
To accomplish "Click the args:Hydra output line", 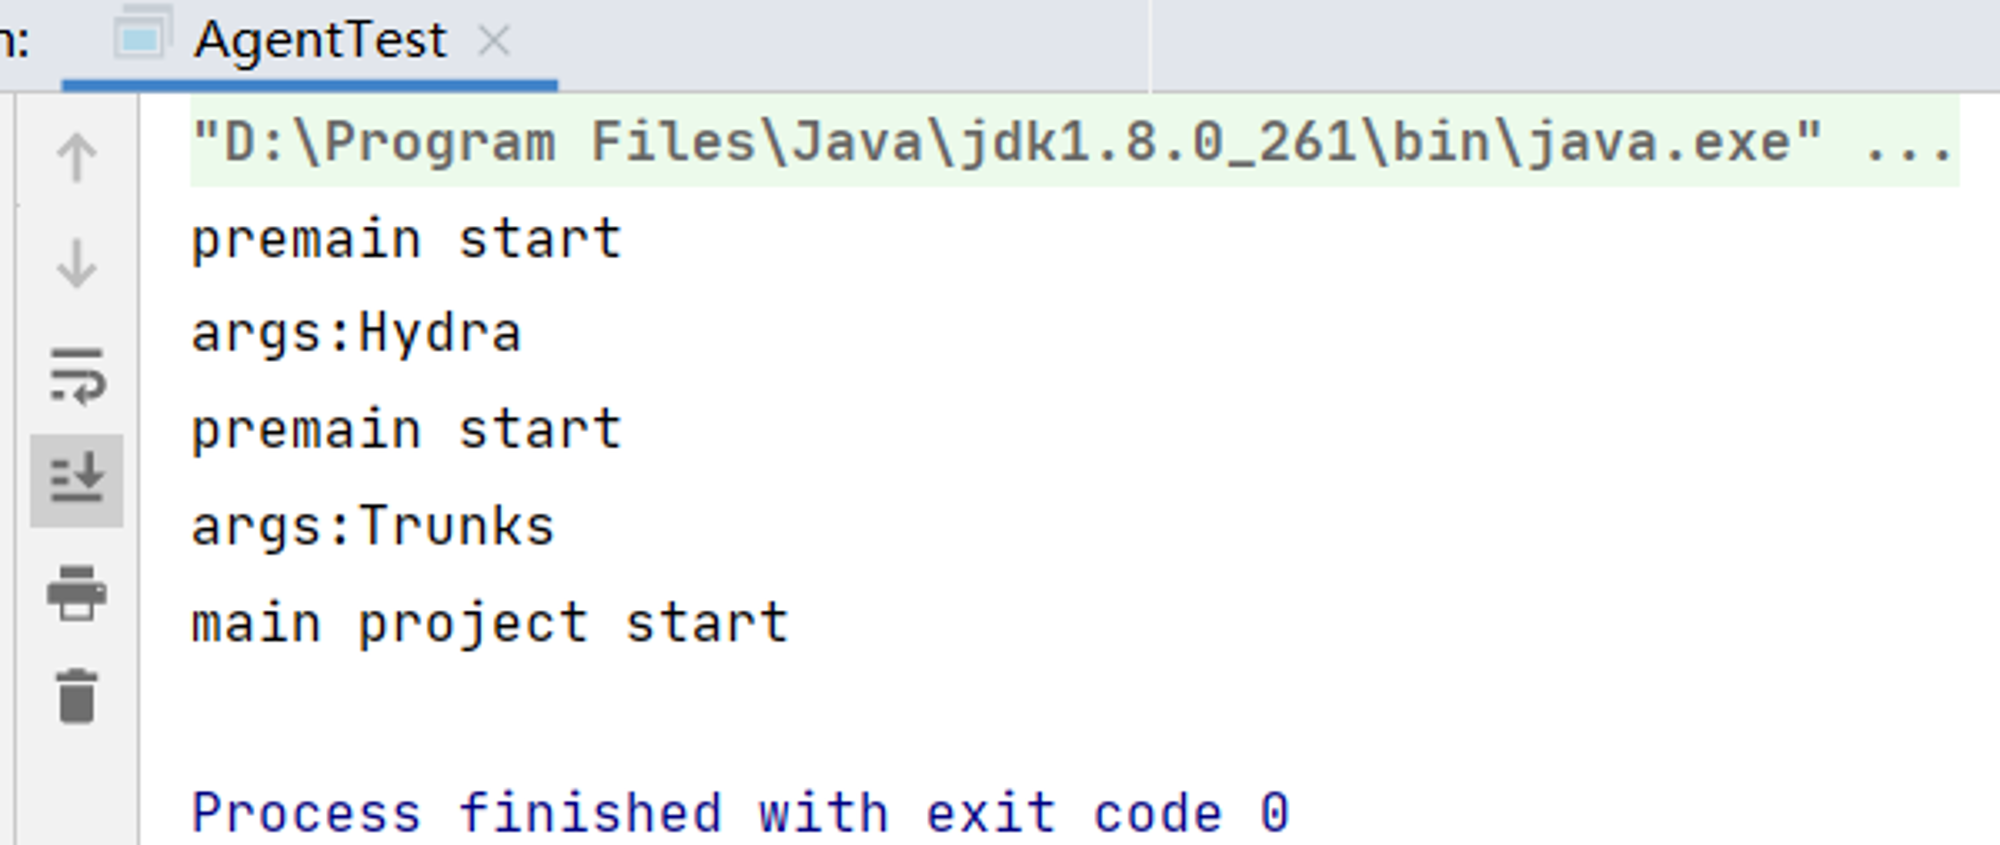I will click(x=357, y=334).
